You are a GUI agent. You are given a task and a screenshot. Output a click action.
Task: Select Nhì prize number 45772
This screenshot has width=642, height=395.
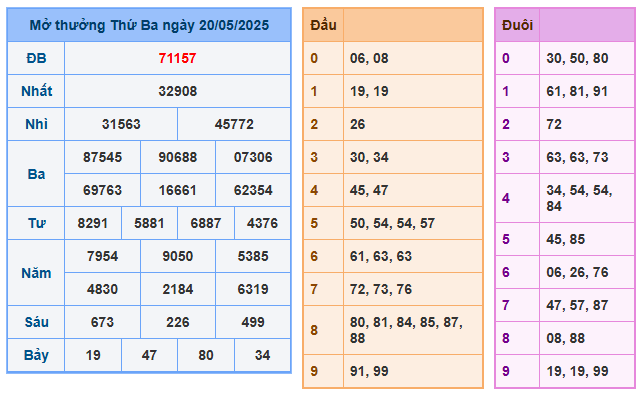pos(234,124)
